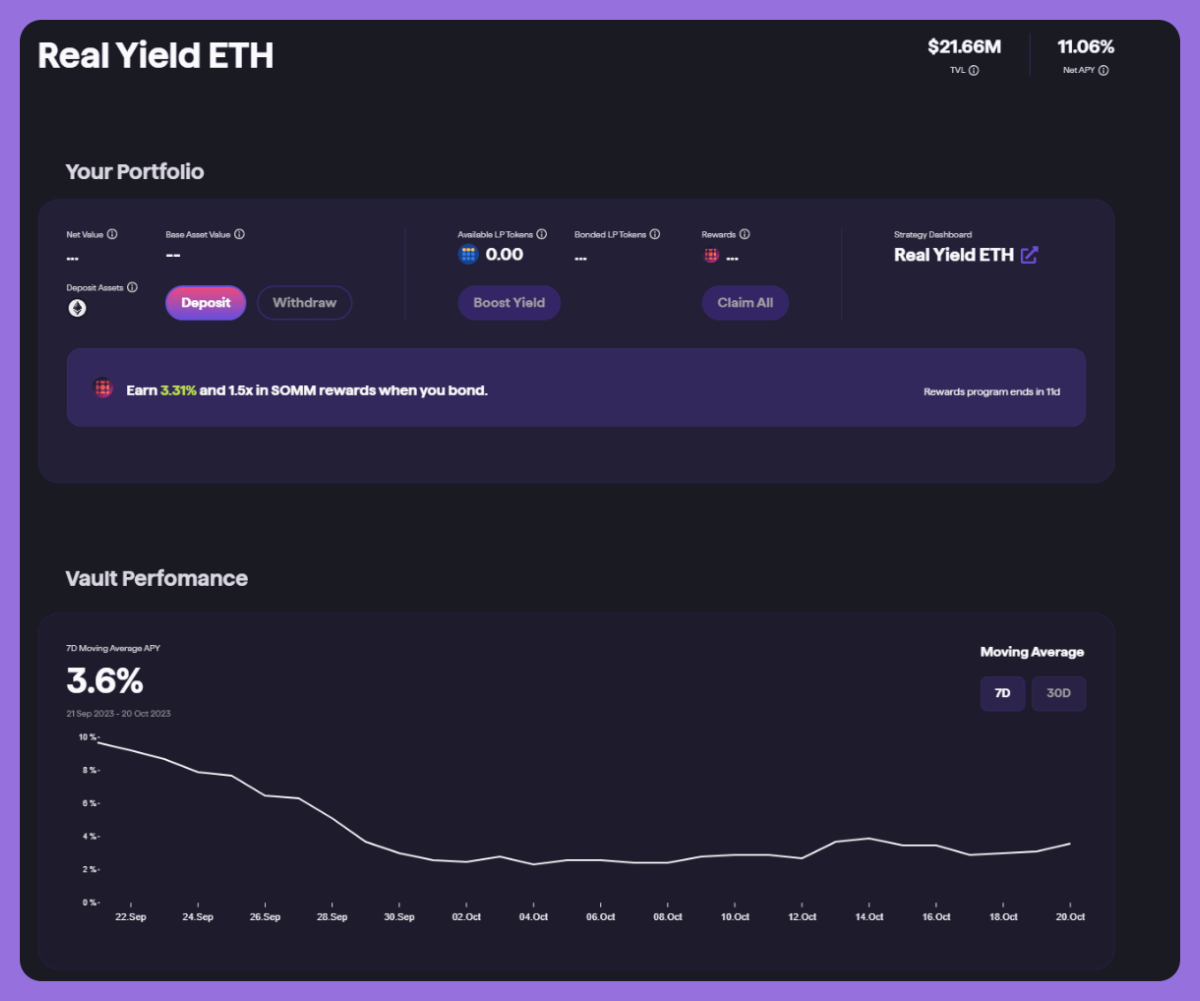Click the Claim All rewards button
This screenshot has width=1200, height=1001.
(x=745, y=303)
